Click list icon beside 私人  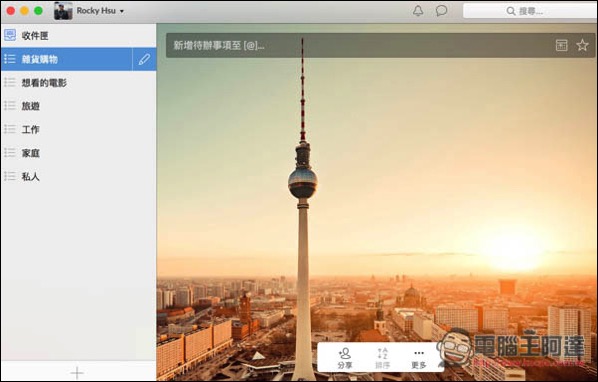pyautogui.click(x=10, y=176)
